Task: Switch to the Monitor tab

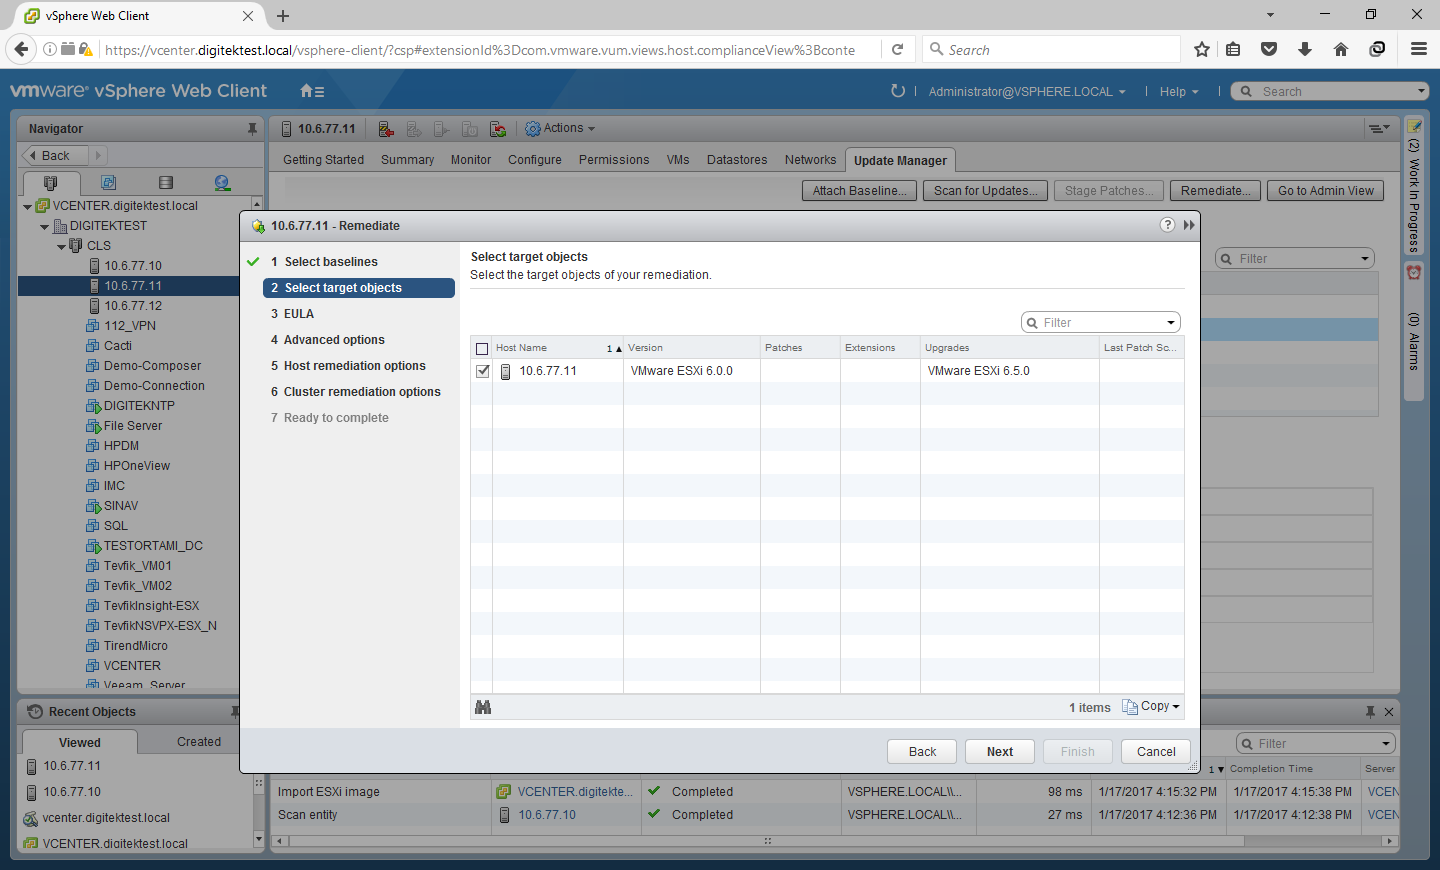Action: pos(470,160)
